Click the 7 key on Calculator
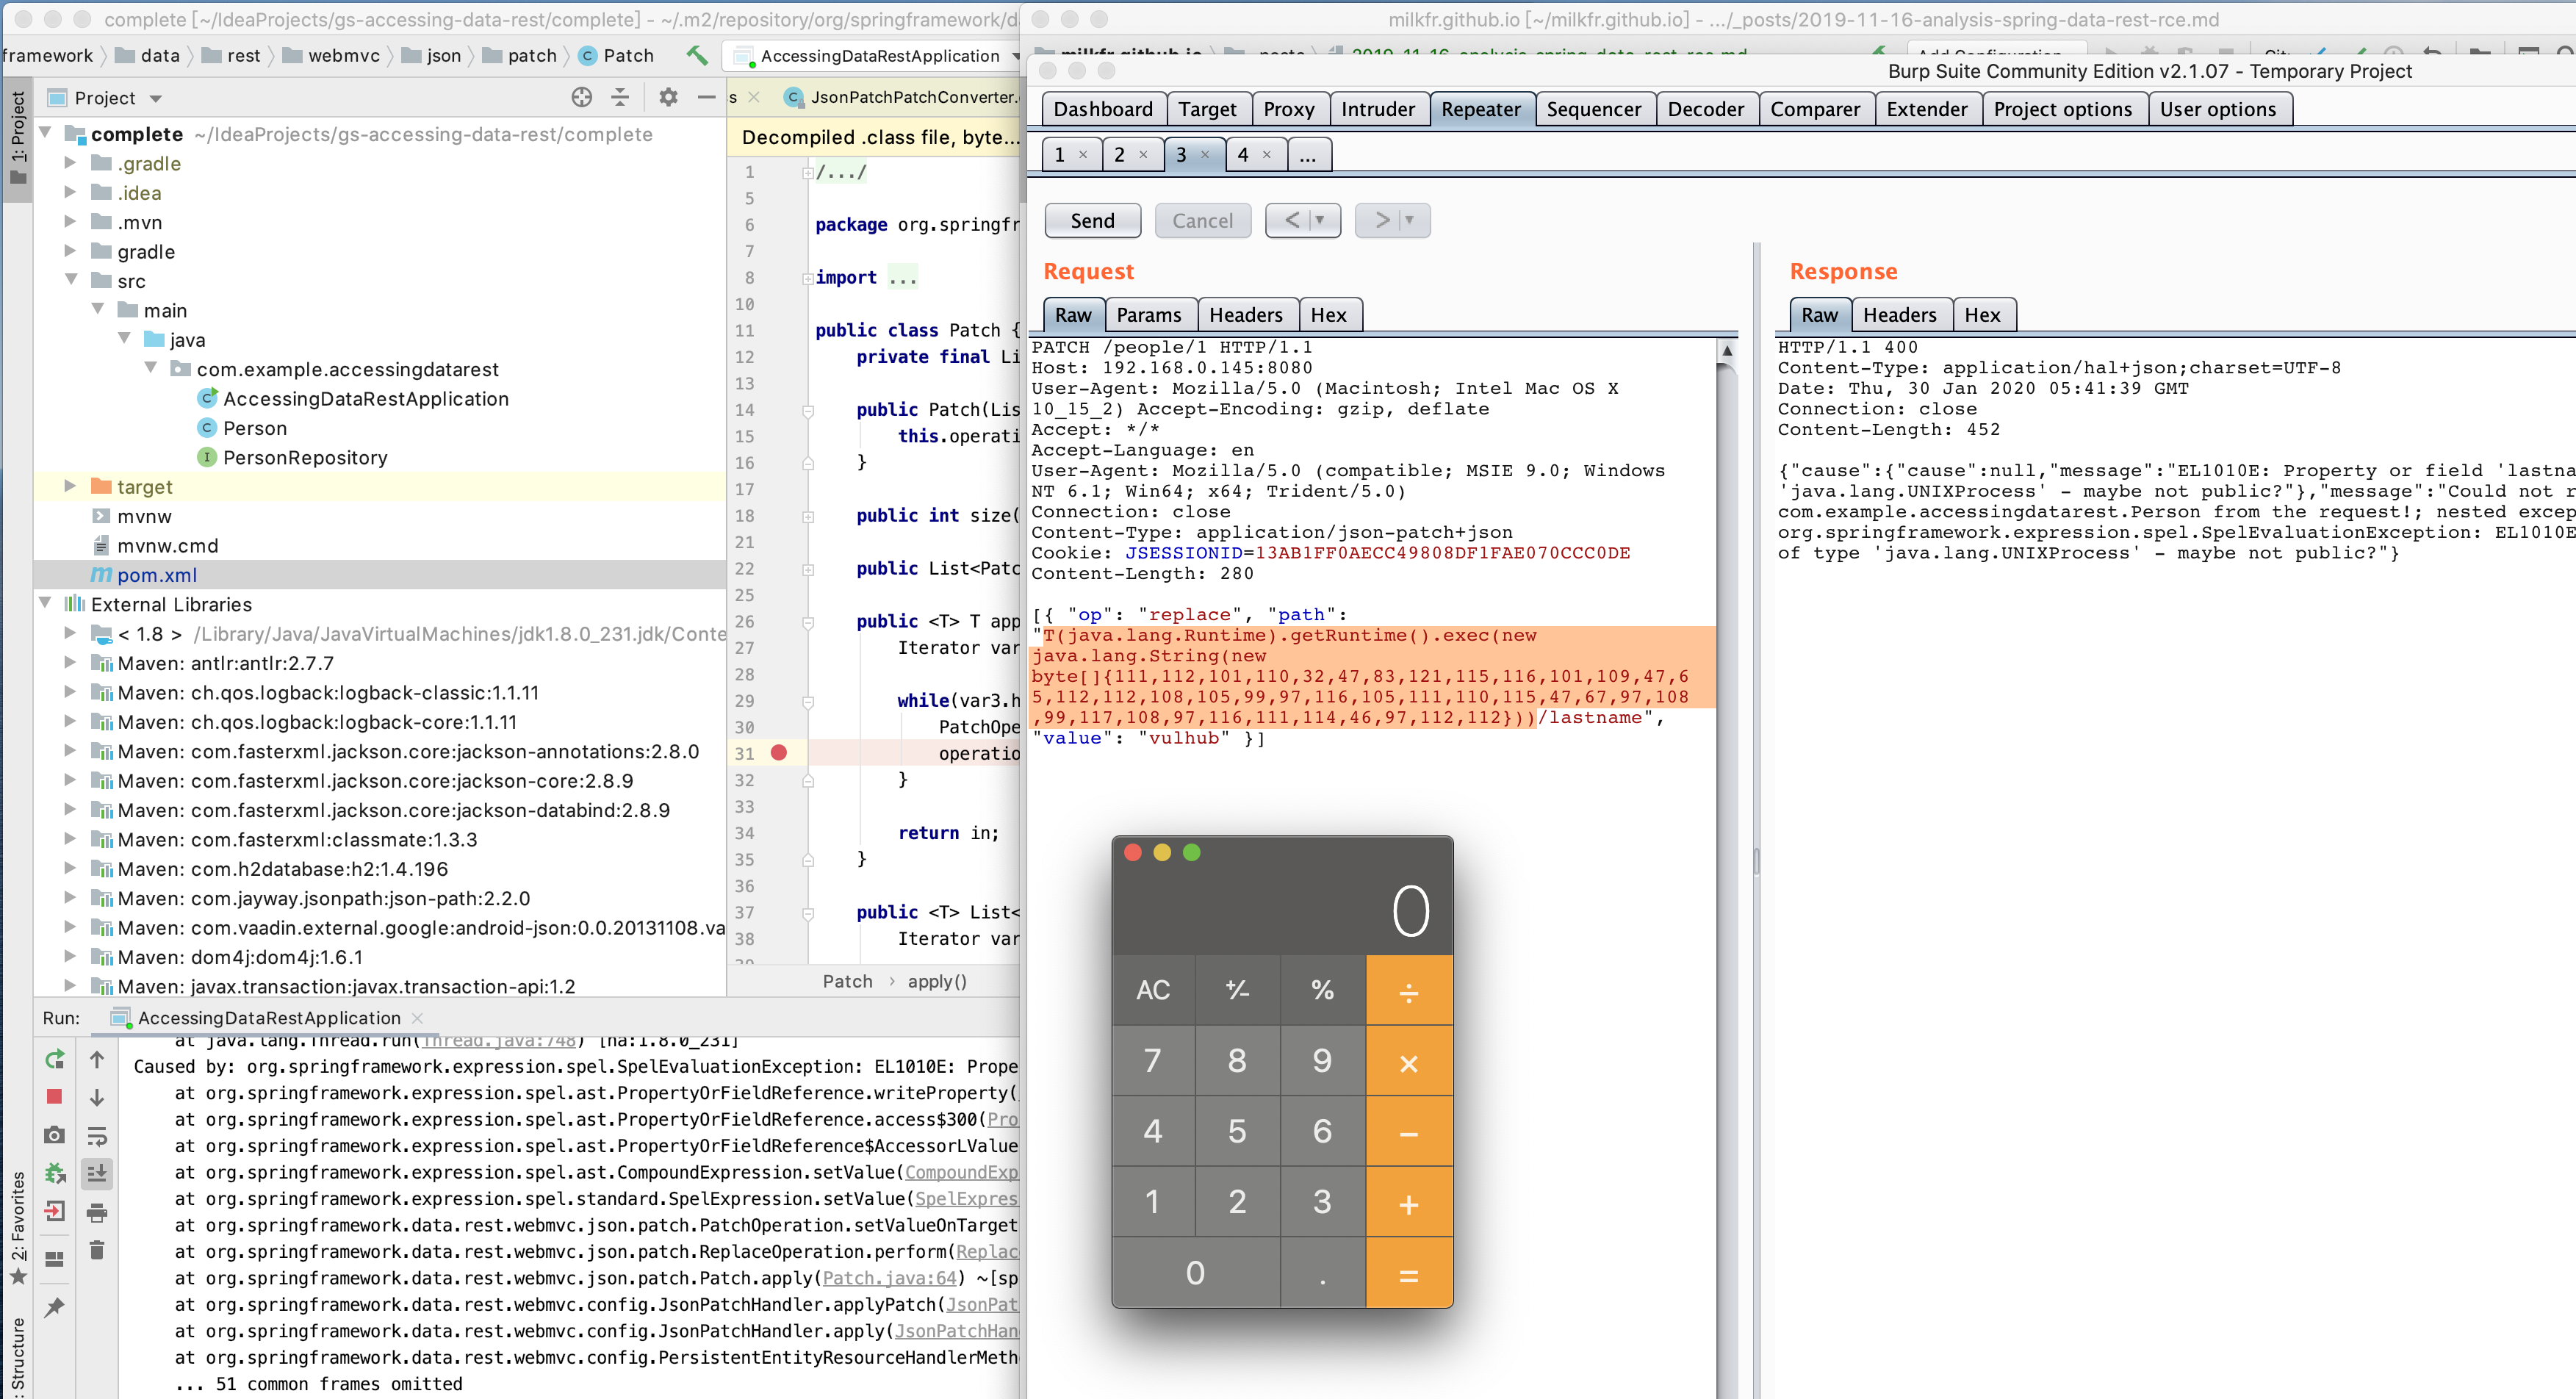Image resolution: width=2576 pixels, height=1399 pixels. 1153,1060
